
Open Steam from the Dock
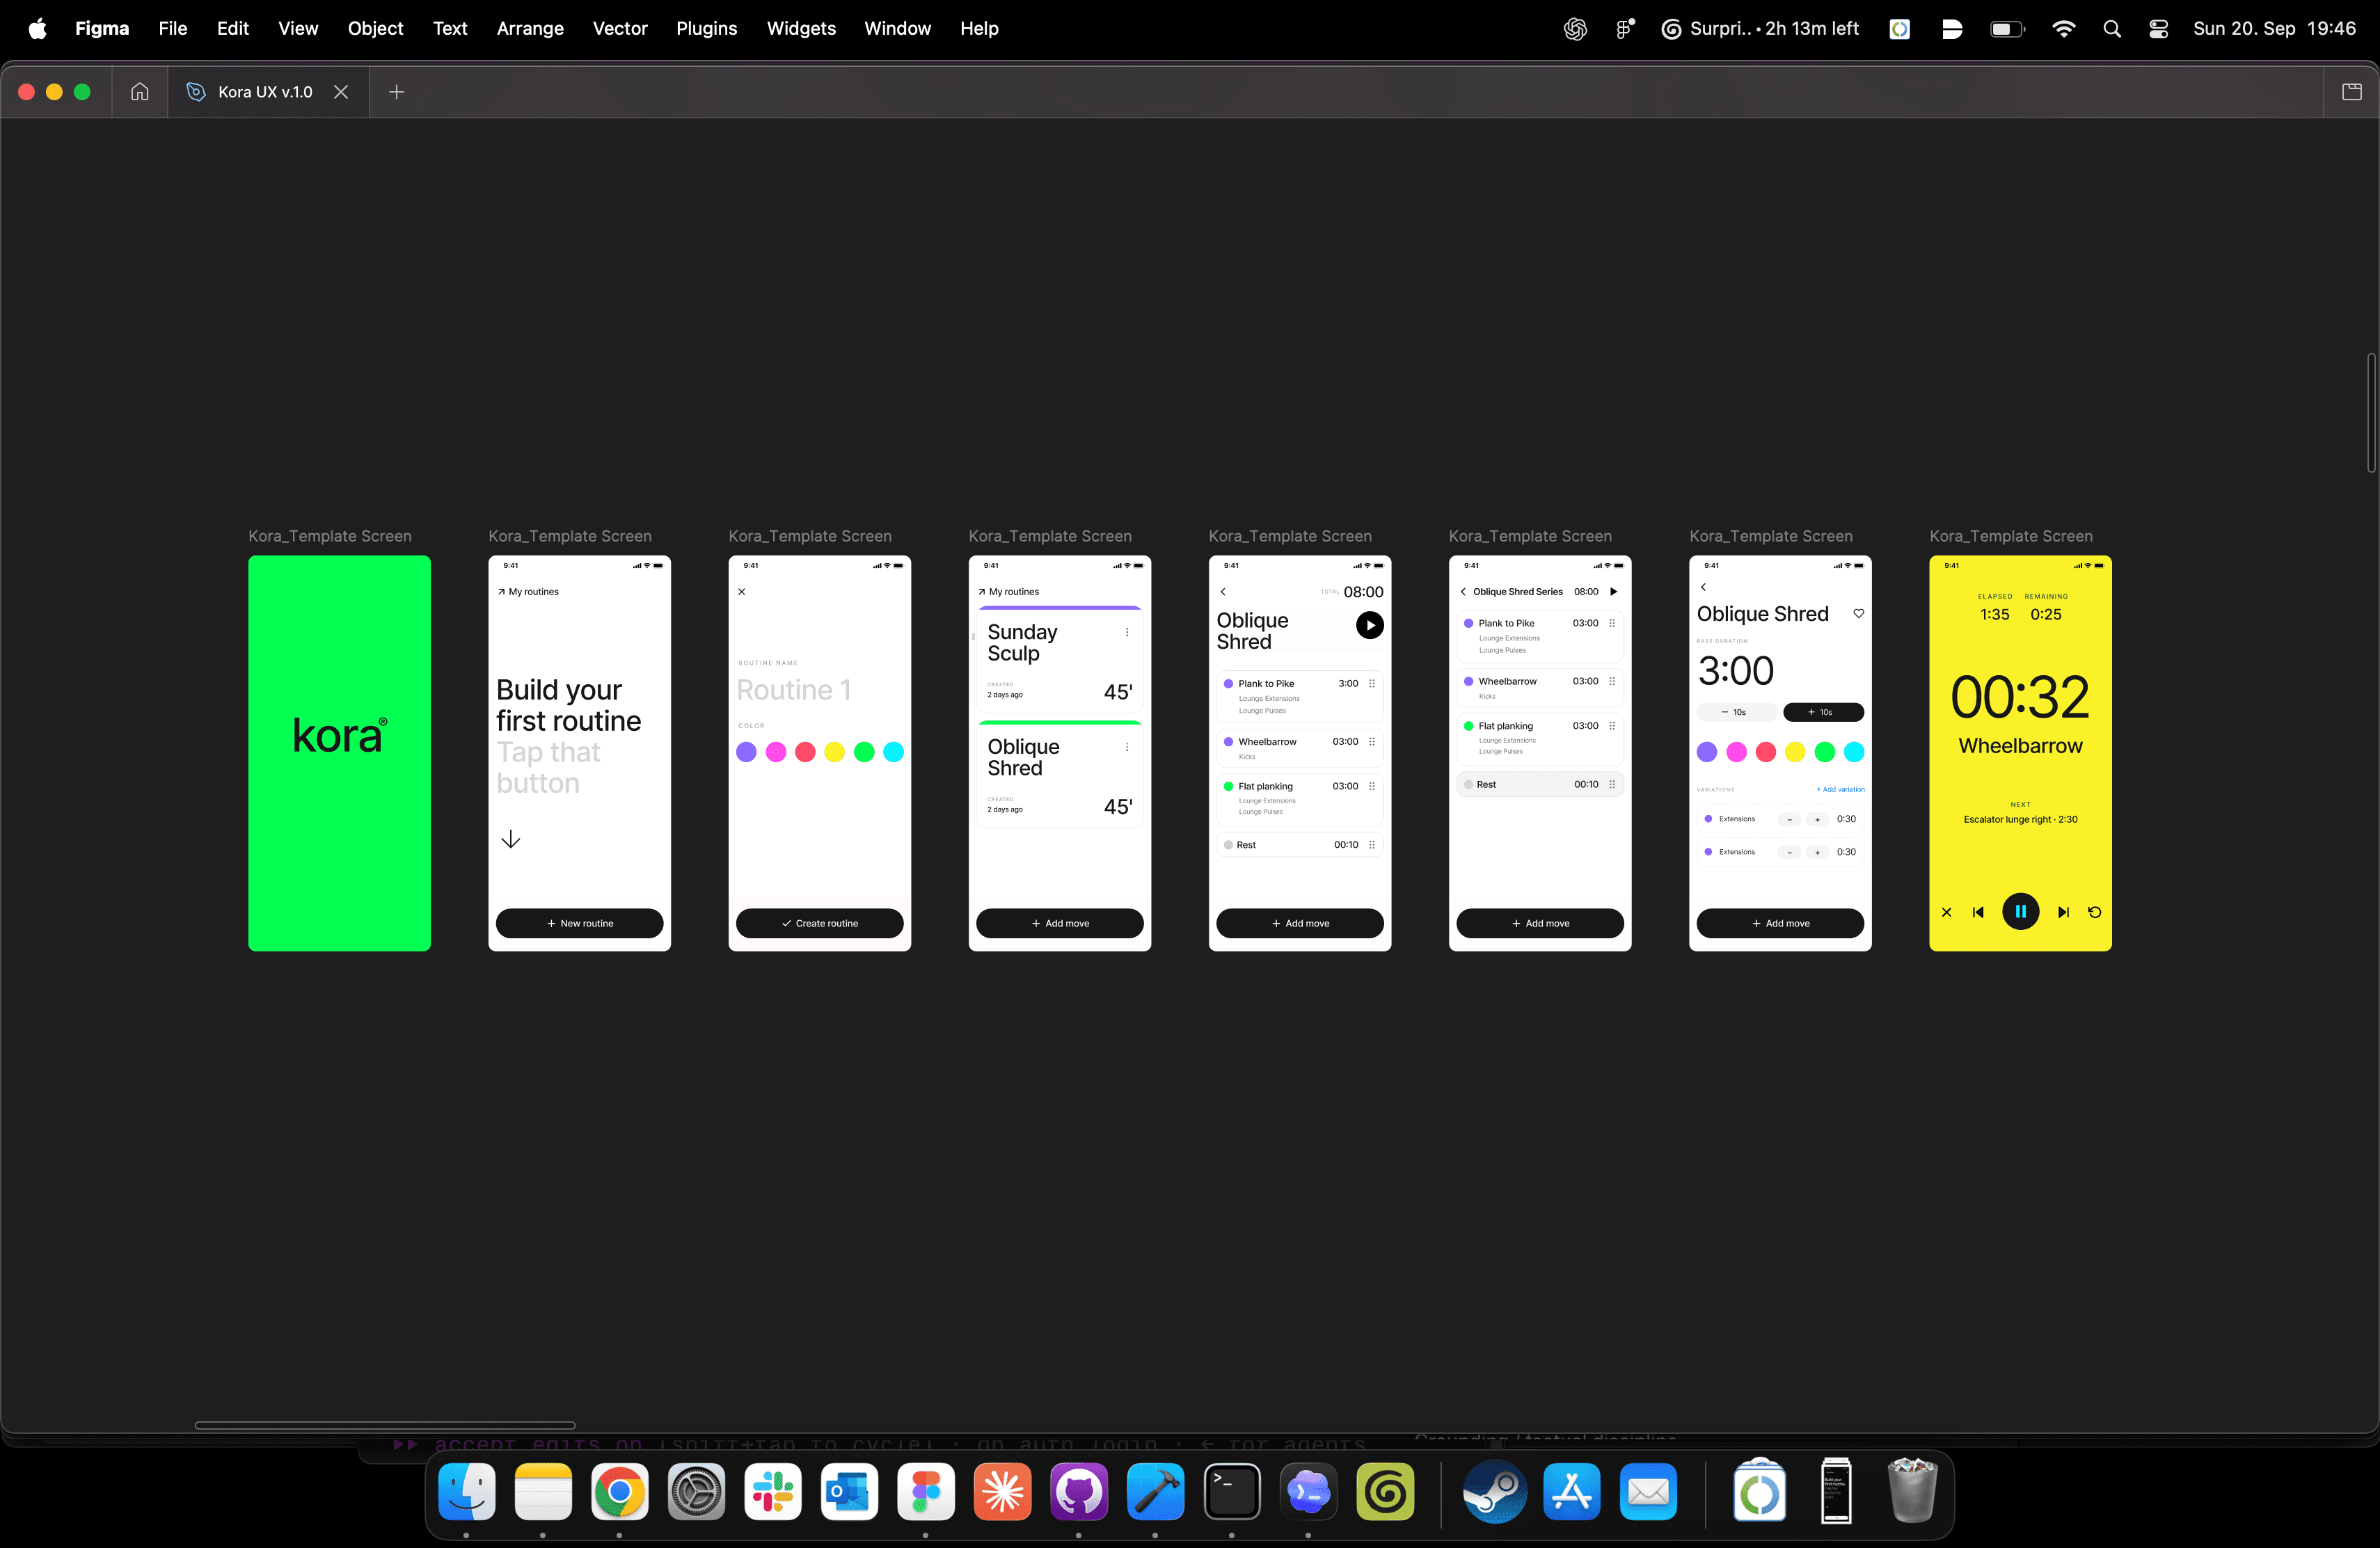(x=1495, y=1492)
